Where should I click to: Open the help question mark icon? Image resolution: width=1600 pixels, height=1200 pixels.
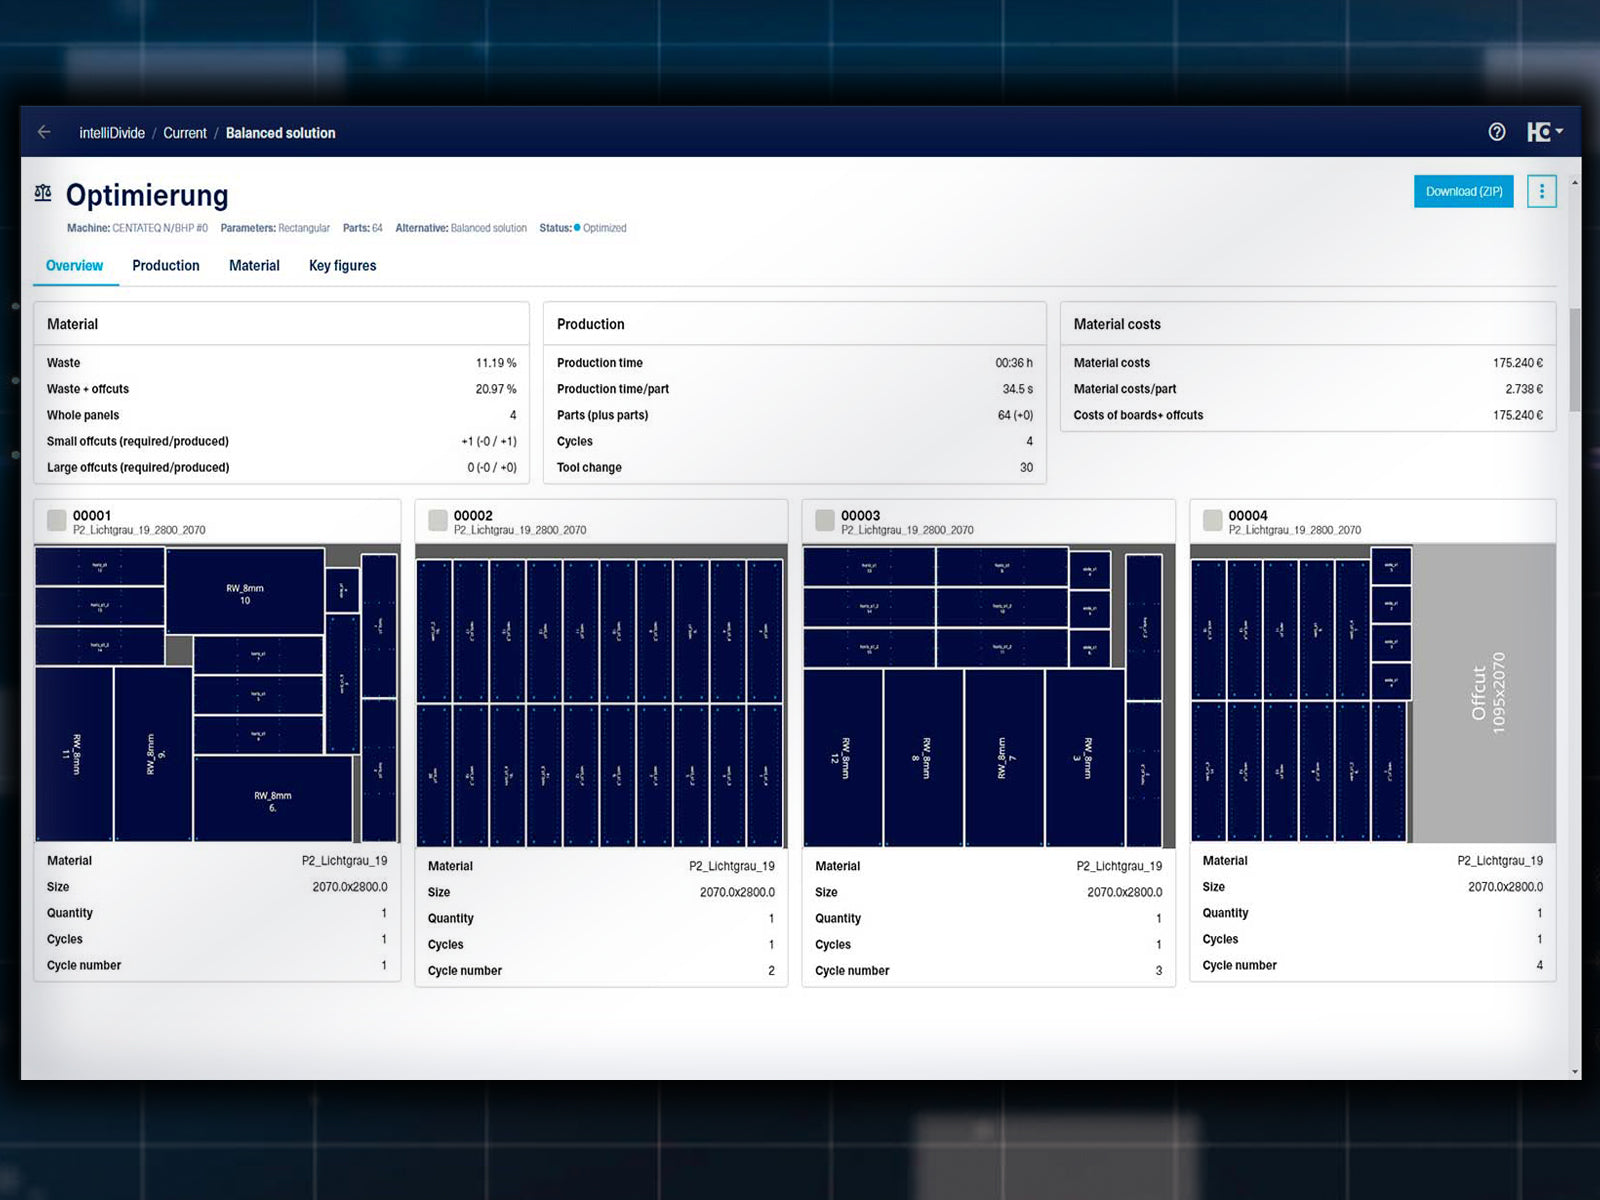click(x=1496, y=132)
